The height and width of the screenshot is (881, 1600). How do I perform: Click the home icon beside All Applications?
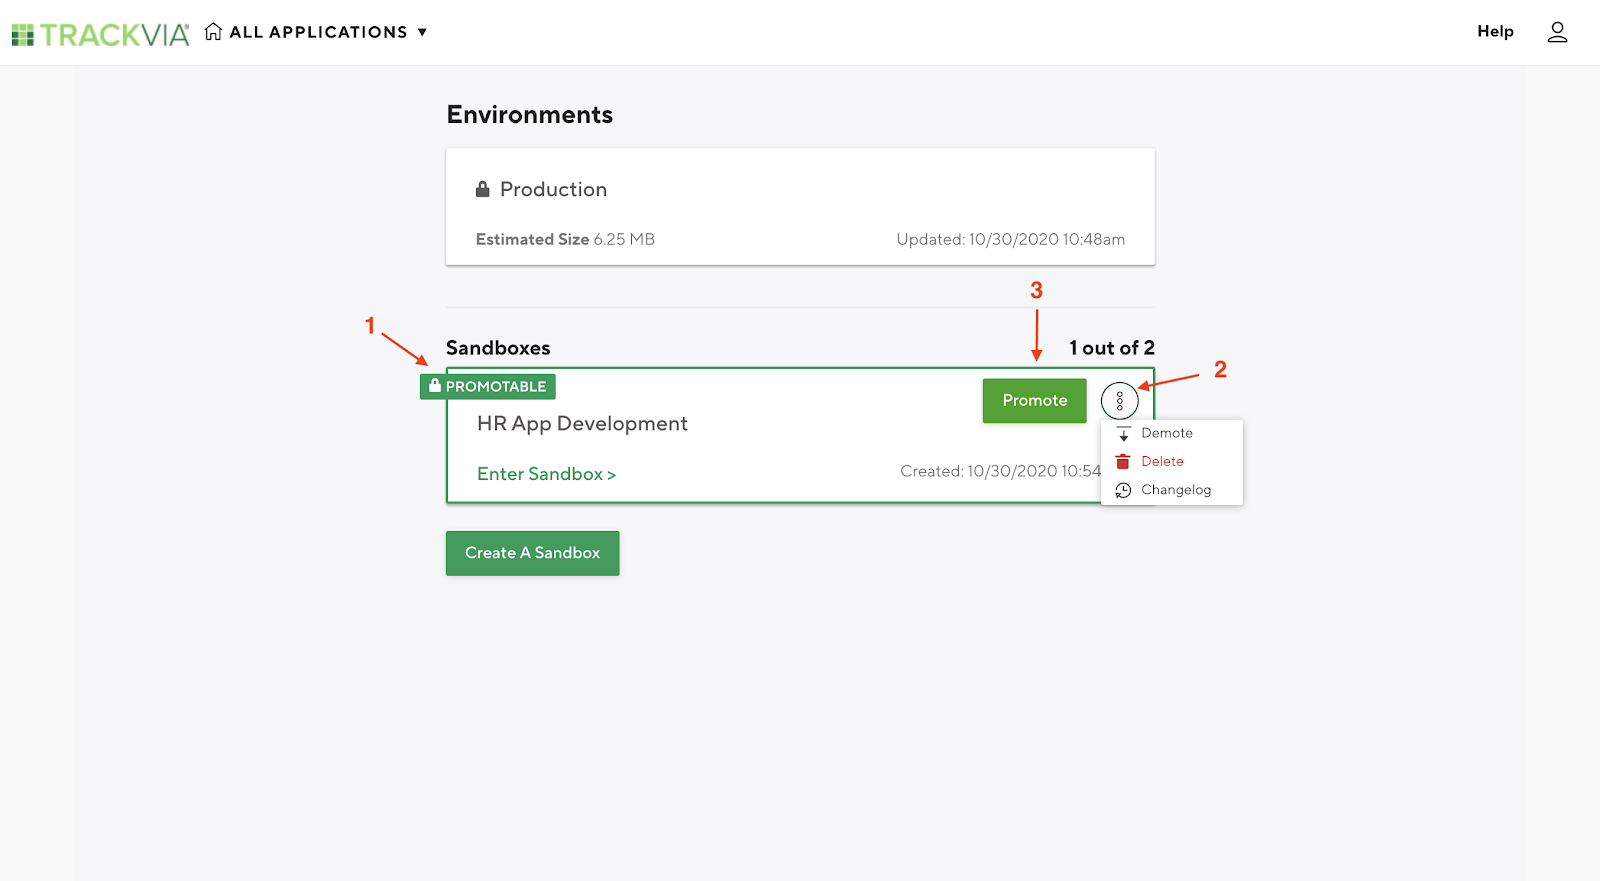pos(213,32)
